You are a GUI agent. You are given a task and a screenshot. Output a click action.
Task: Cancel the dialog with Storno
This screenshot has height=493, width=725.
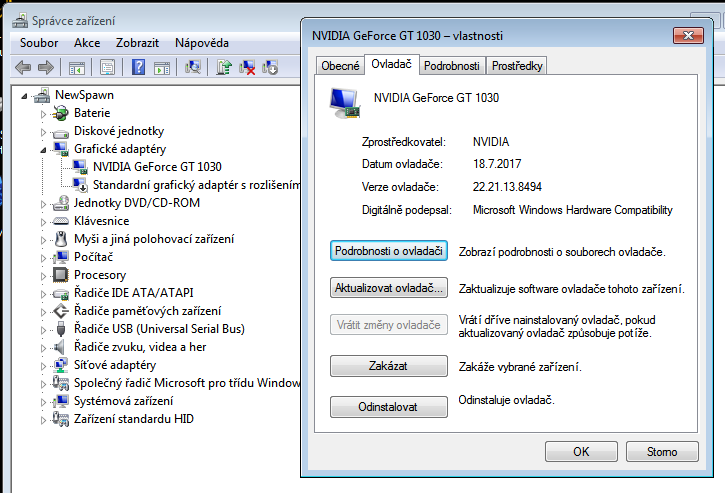662,451
